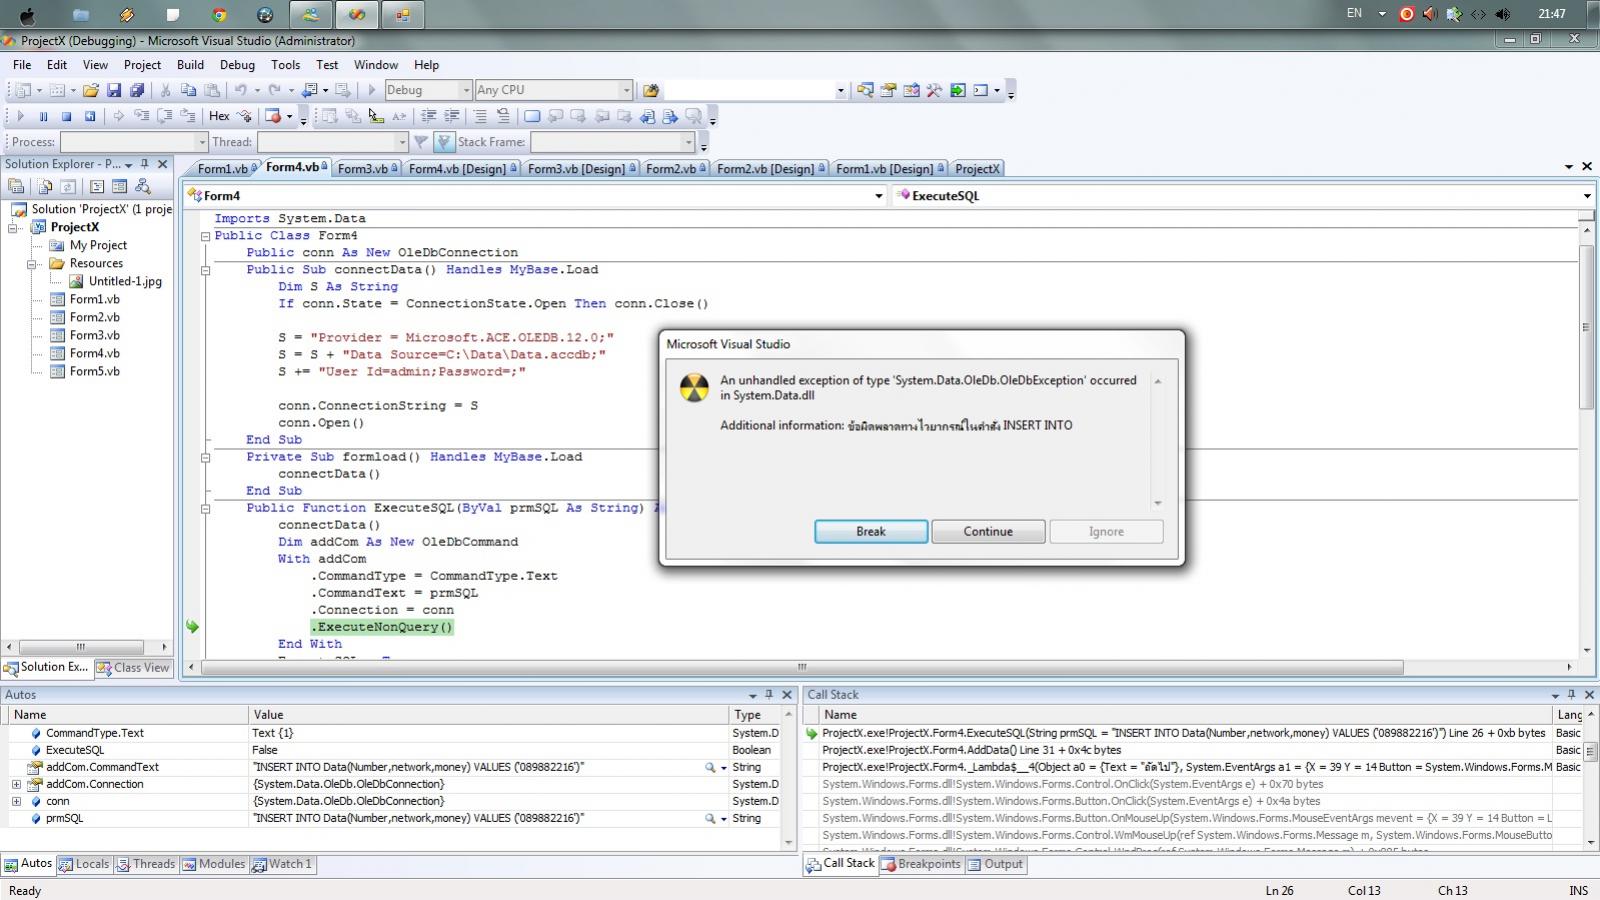Screen dimensions: 1600x900
Task: Switch to the Class View tab
Action: [134, 668]
